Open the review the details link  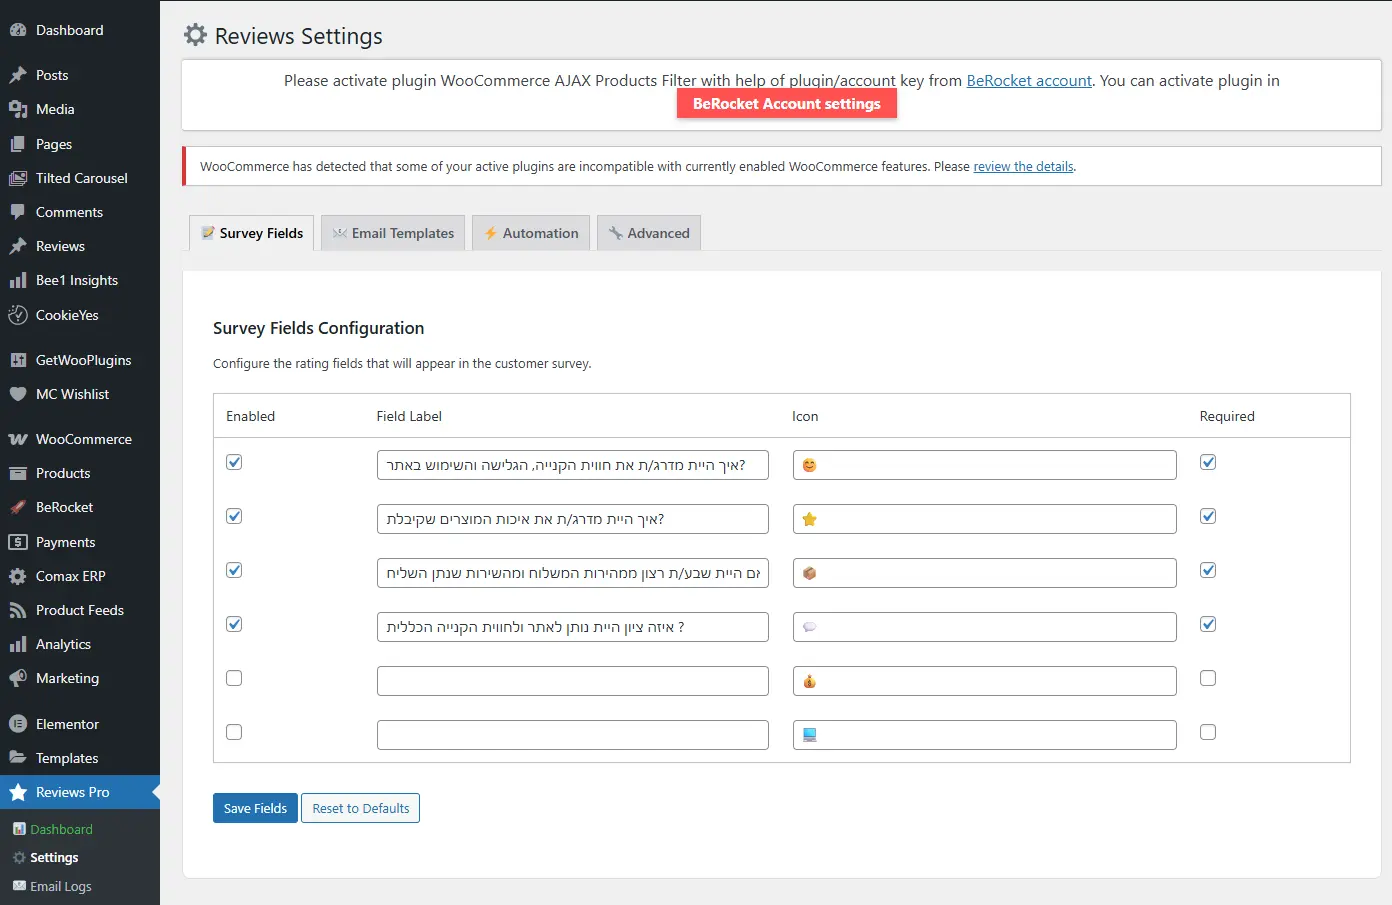tap(1023, 167)
